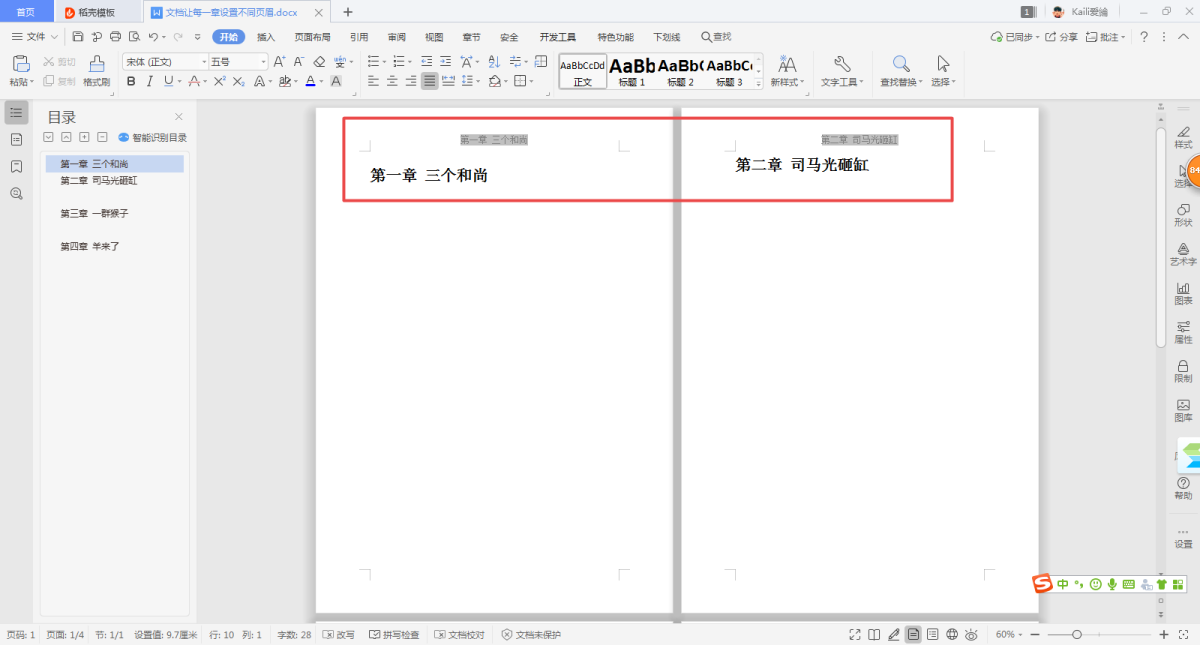Click the Undo arrow icon
Viewport: 1200px width, 645px height.
point(153,37)
